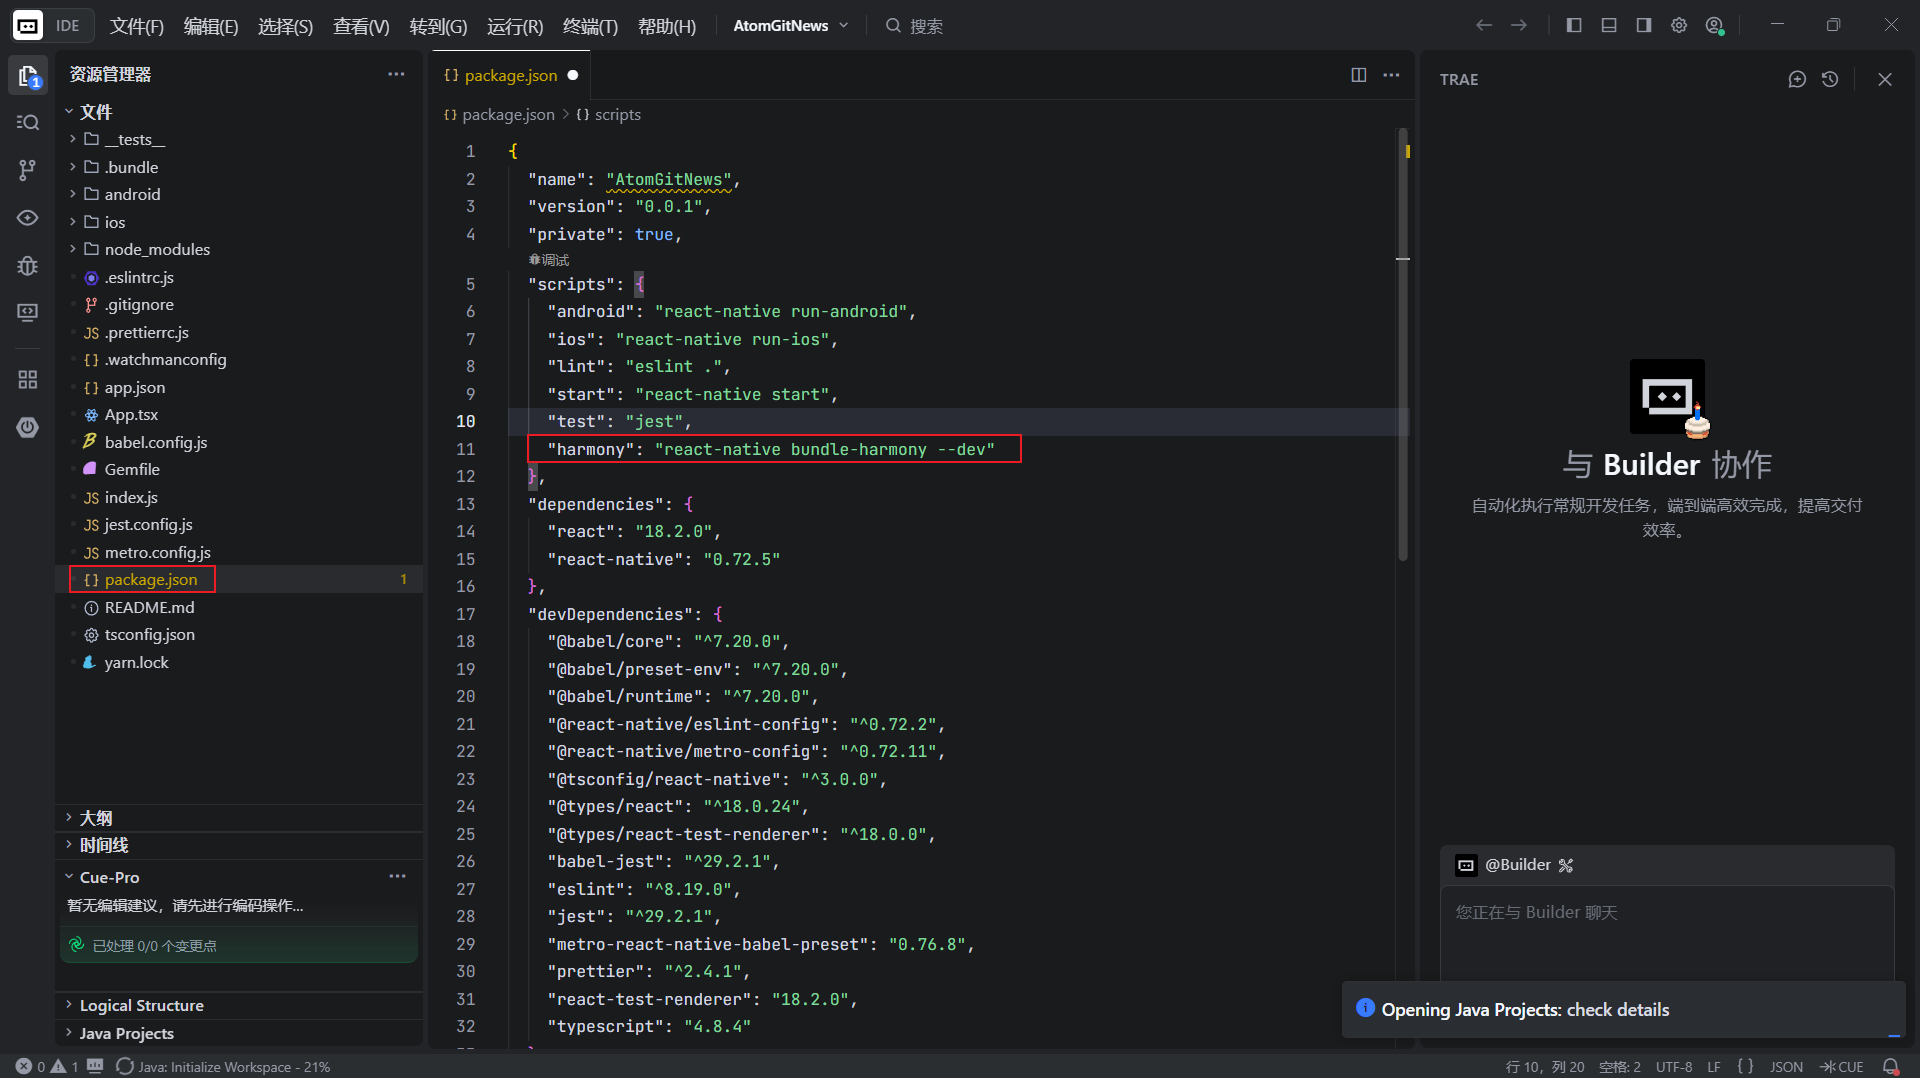Open chat history in TRAE panel

tap(1830, 79)
